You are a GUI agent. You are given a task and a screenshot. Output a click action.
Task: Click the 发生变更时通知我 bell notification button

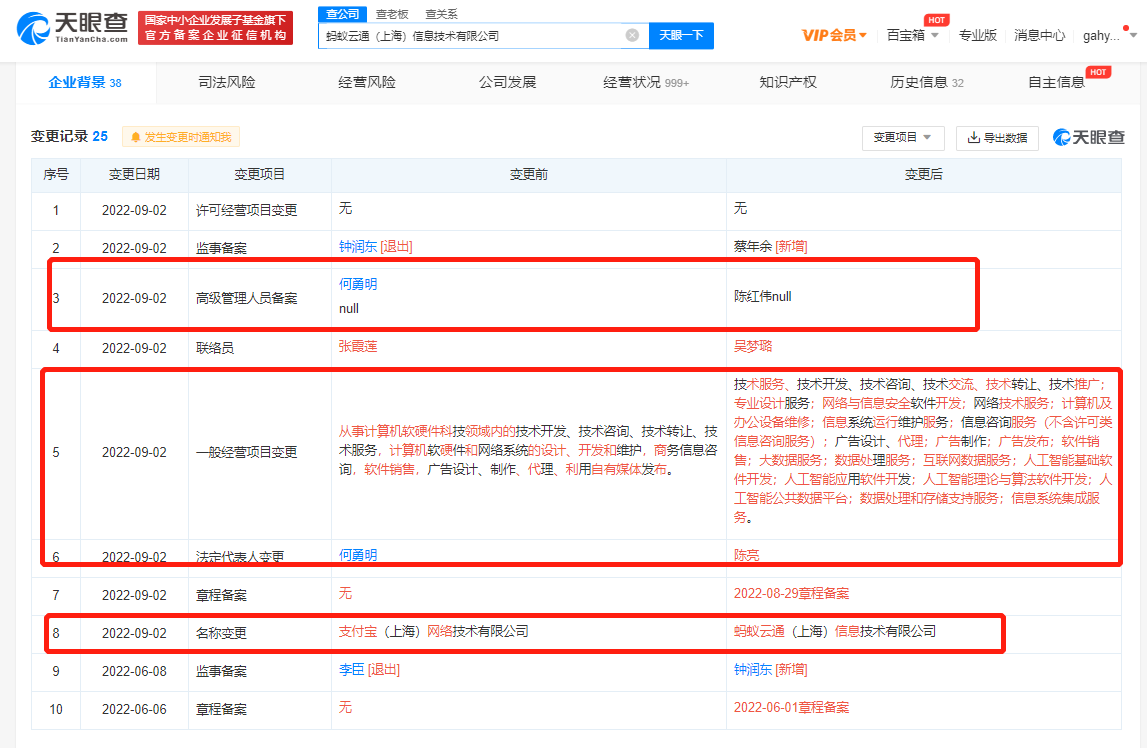(x=181, y=137)
